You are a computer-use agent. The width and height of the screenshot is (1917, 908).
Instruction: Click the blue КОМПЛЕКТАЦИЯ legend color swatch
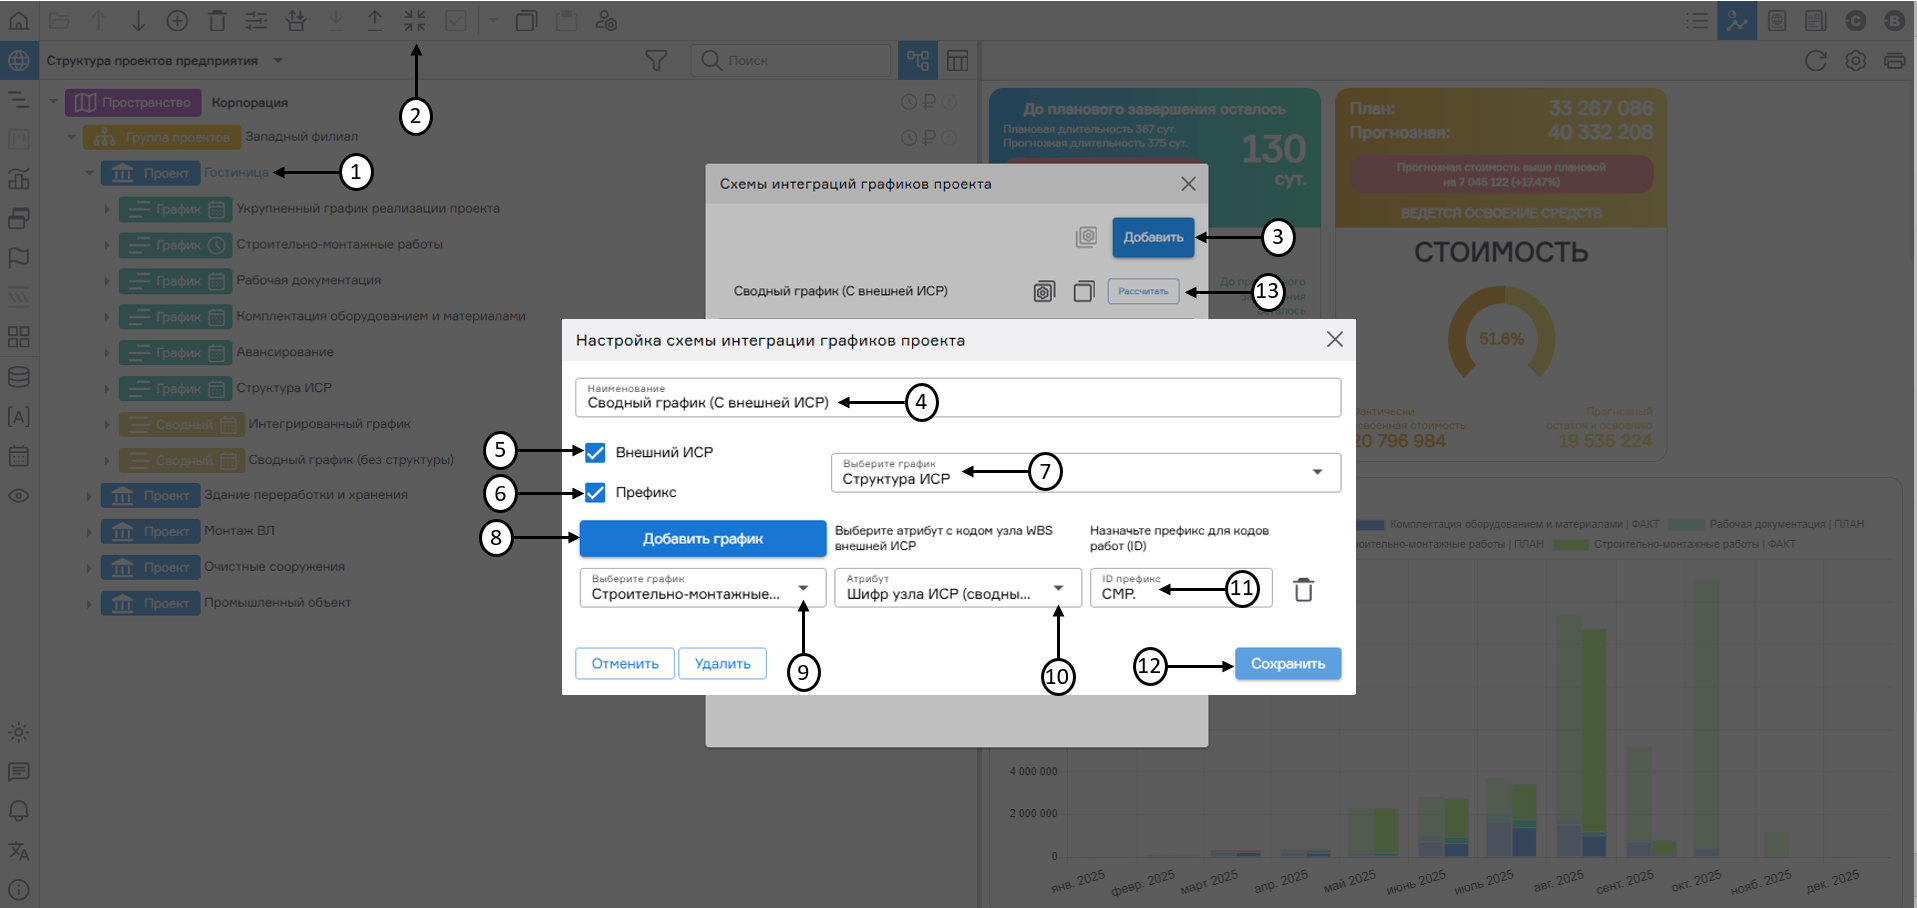click(x=1369, y=525)
